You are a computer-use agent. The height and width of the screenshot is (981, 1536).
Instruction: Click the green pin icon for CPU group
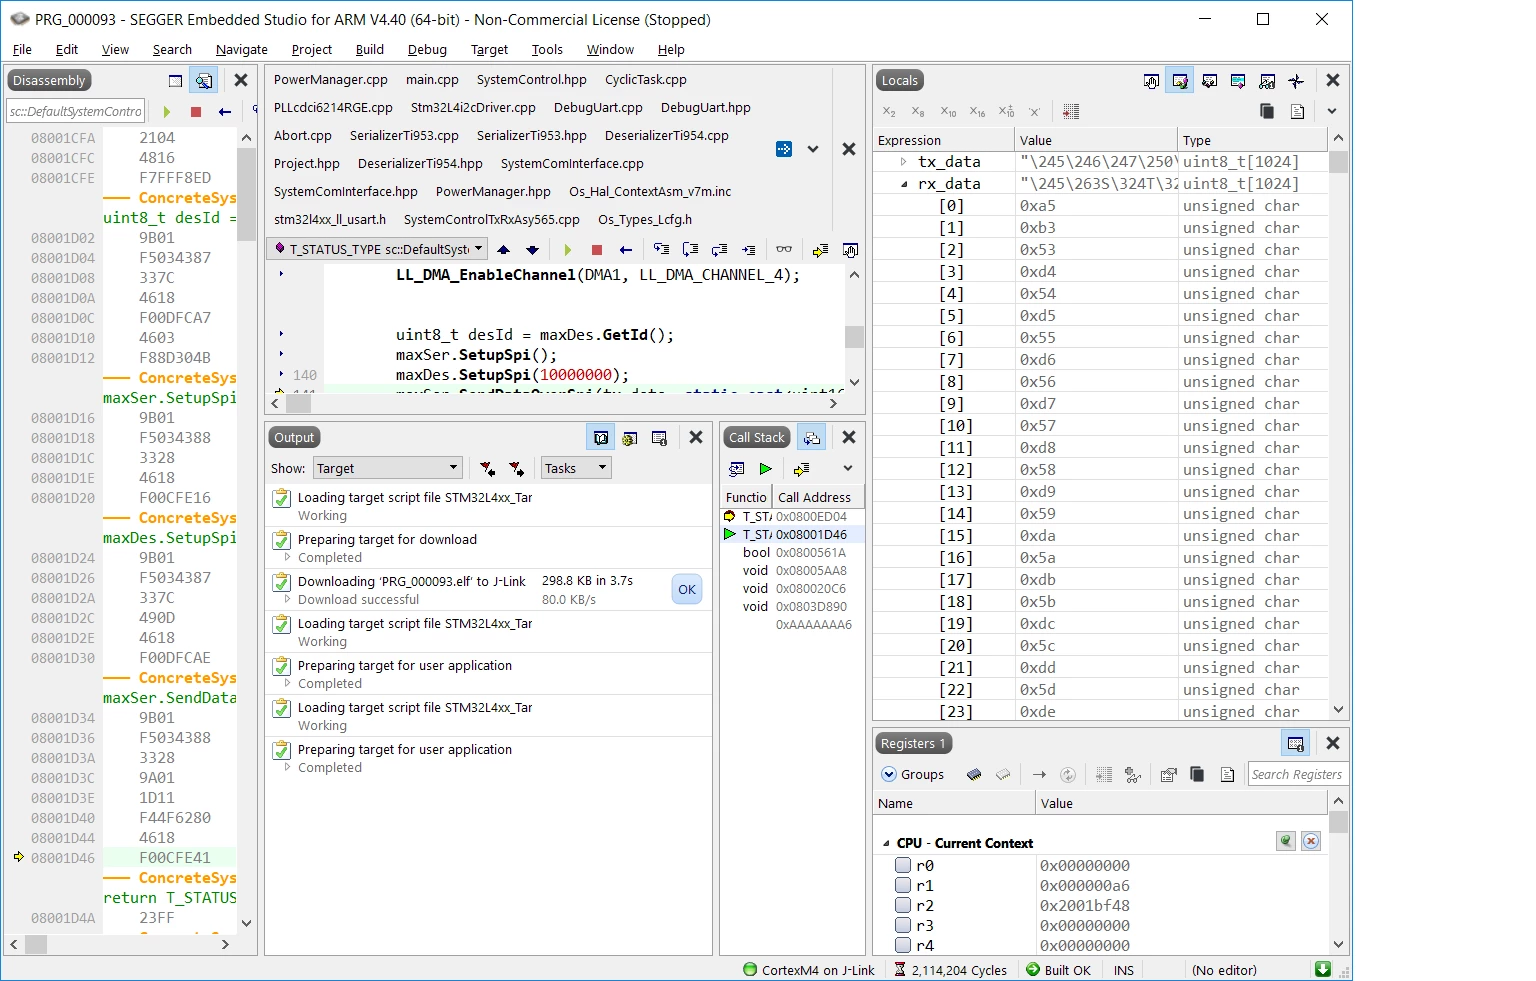pos(1286,841)
